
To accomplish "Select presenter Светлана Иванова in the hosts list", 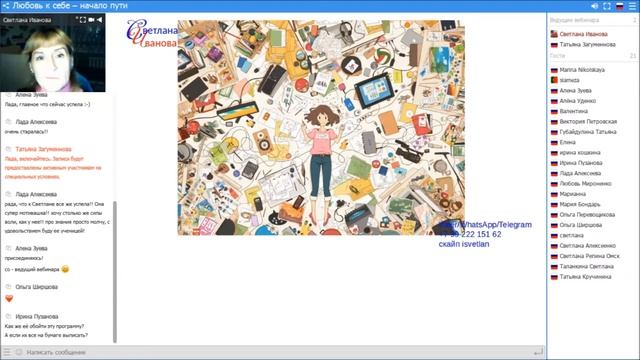I will [583, 34].
